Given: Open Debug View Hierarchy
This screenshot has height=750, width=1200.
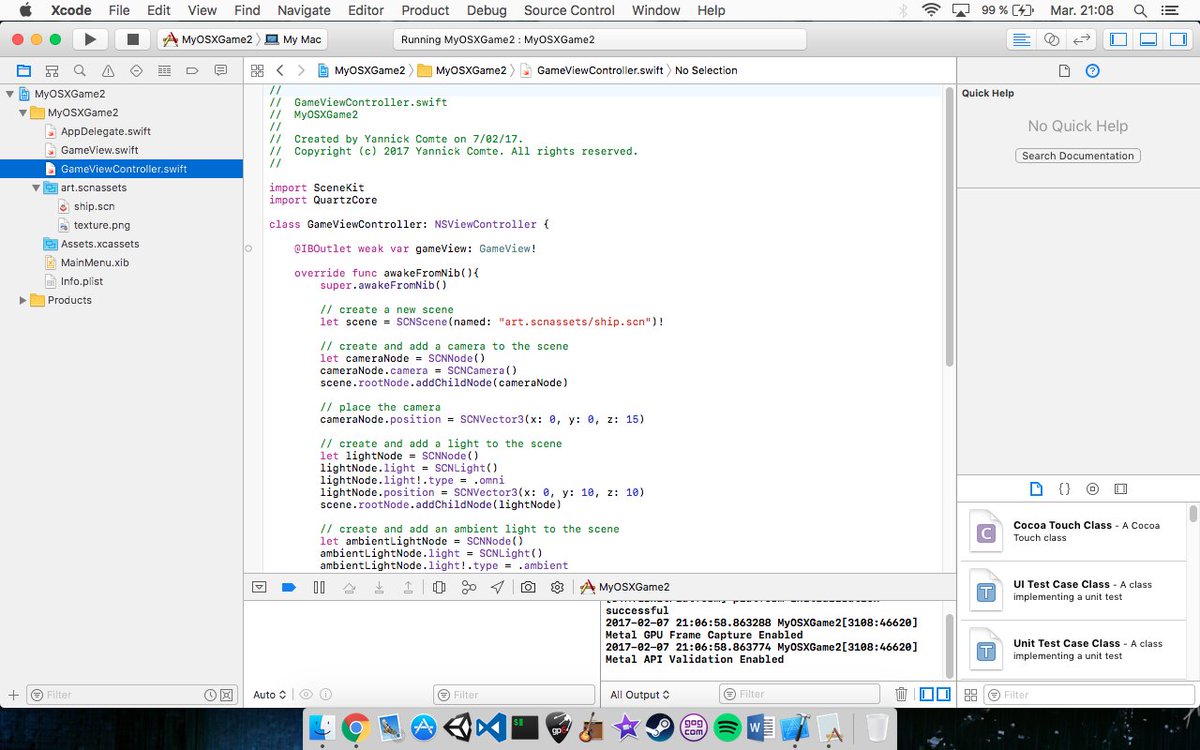Looking at the screenshot, I should tap(439, 587).
